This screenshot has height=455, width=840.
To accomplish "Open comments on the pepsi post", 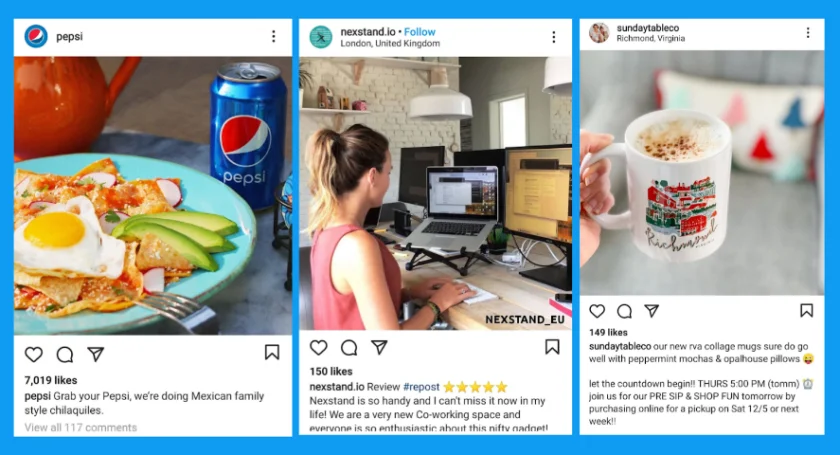I will point(65,354).
